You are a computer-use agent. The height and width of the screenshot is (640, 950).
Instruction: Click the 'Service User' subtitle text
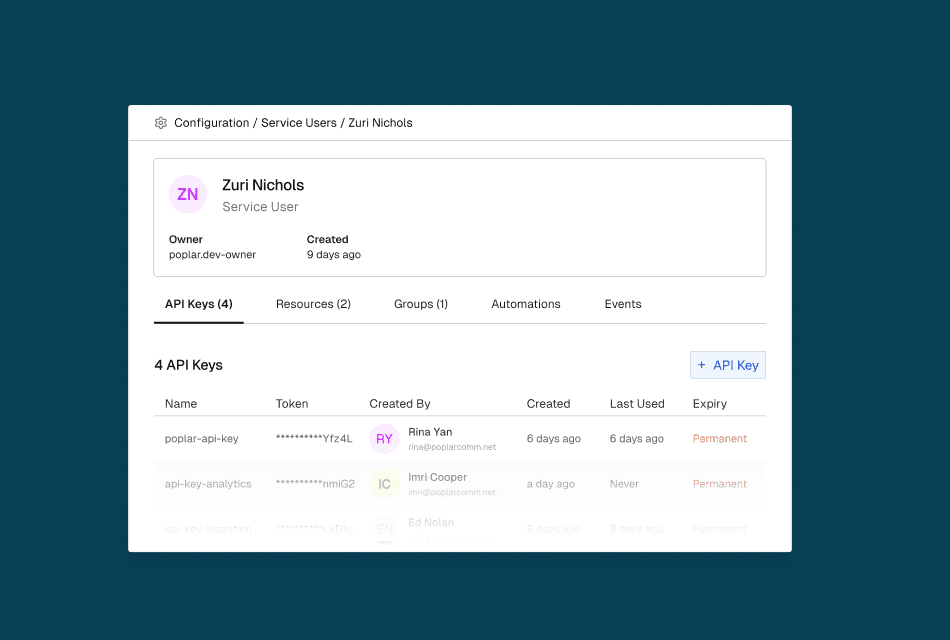pos(260,207)
